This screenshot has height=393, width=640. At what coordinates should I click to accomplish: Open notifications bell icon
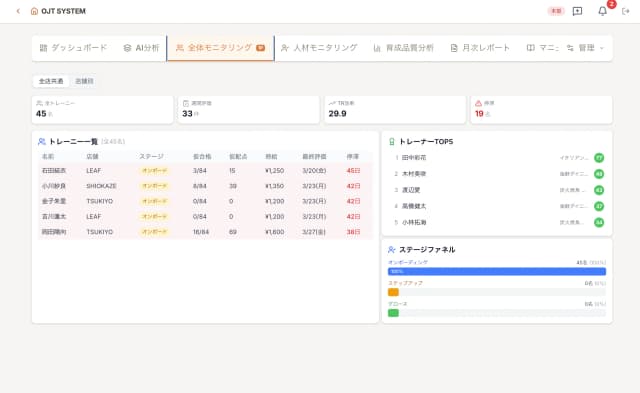602,11
